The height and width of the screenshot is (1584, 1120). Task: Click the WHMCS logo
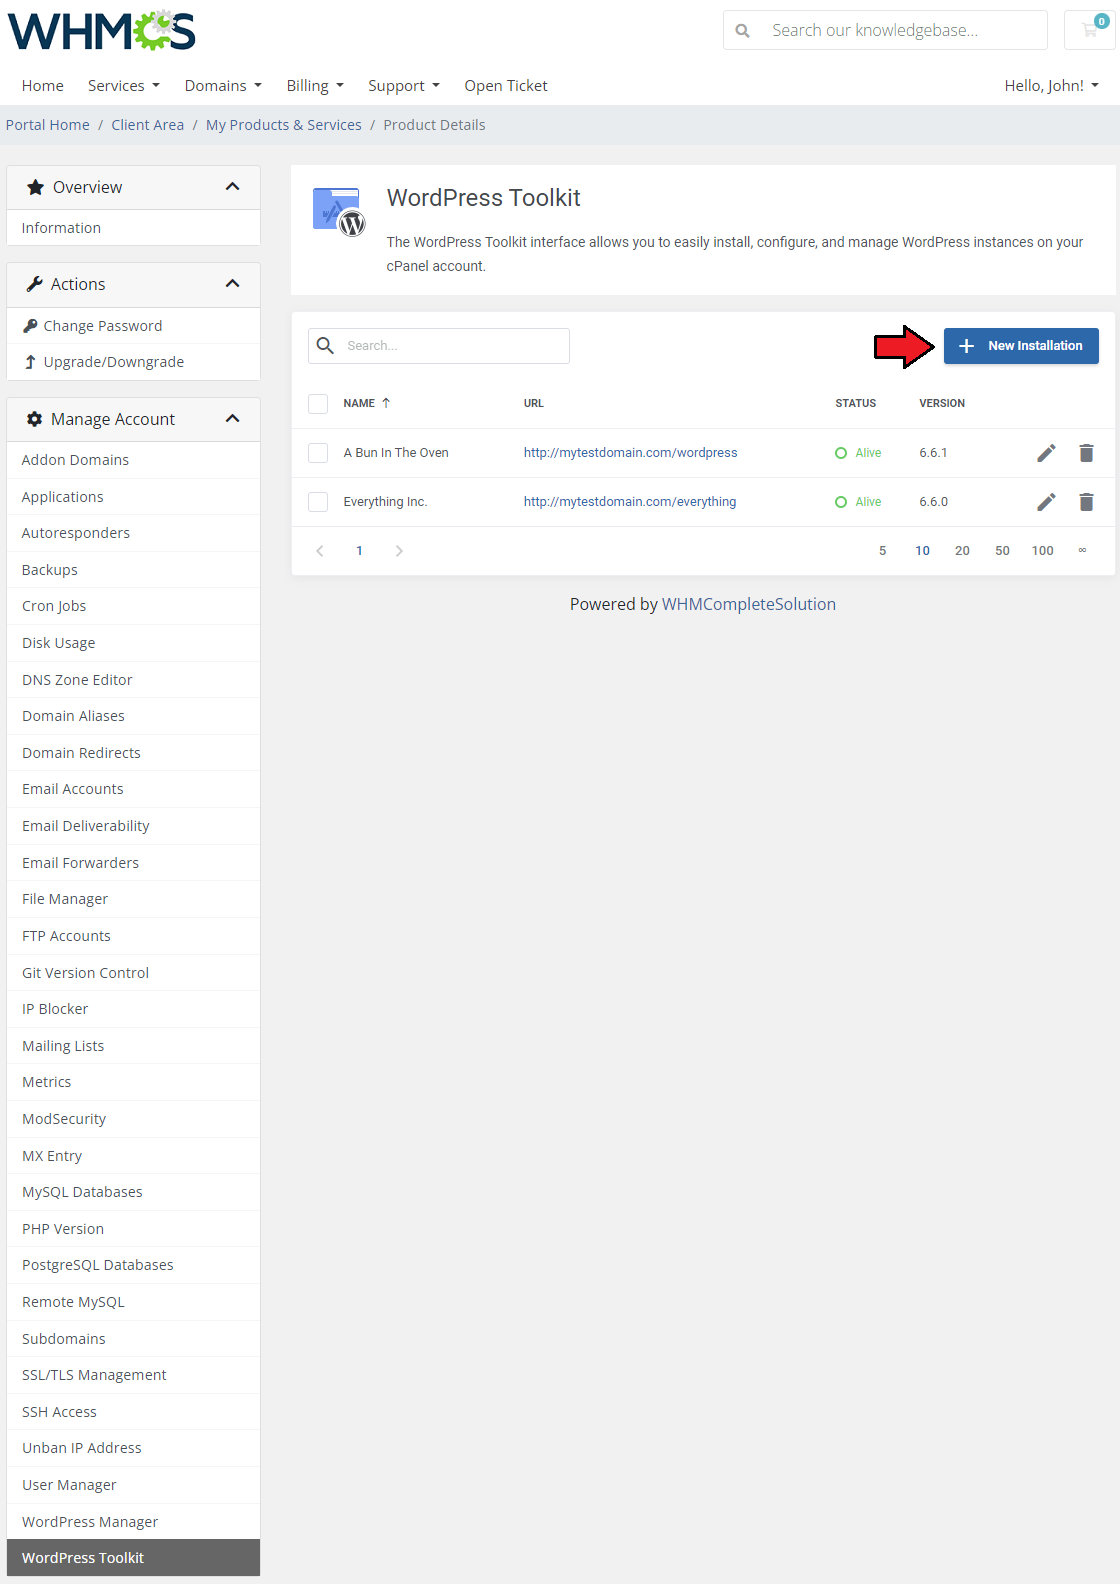coord(101,31)
